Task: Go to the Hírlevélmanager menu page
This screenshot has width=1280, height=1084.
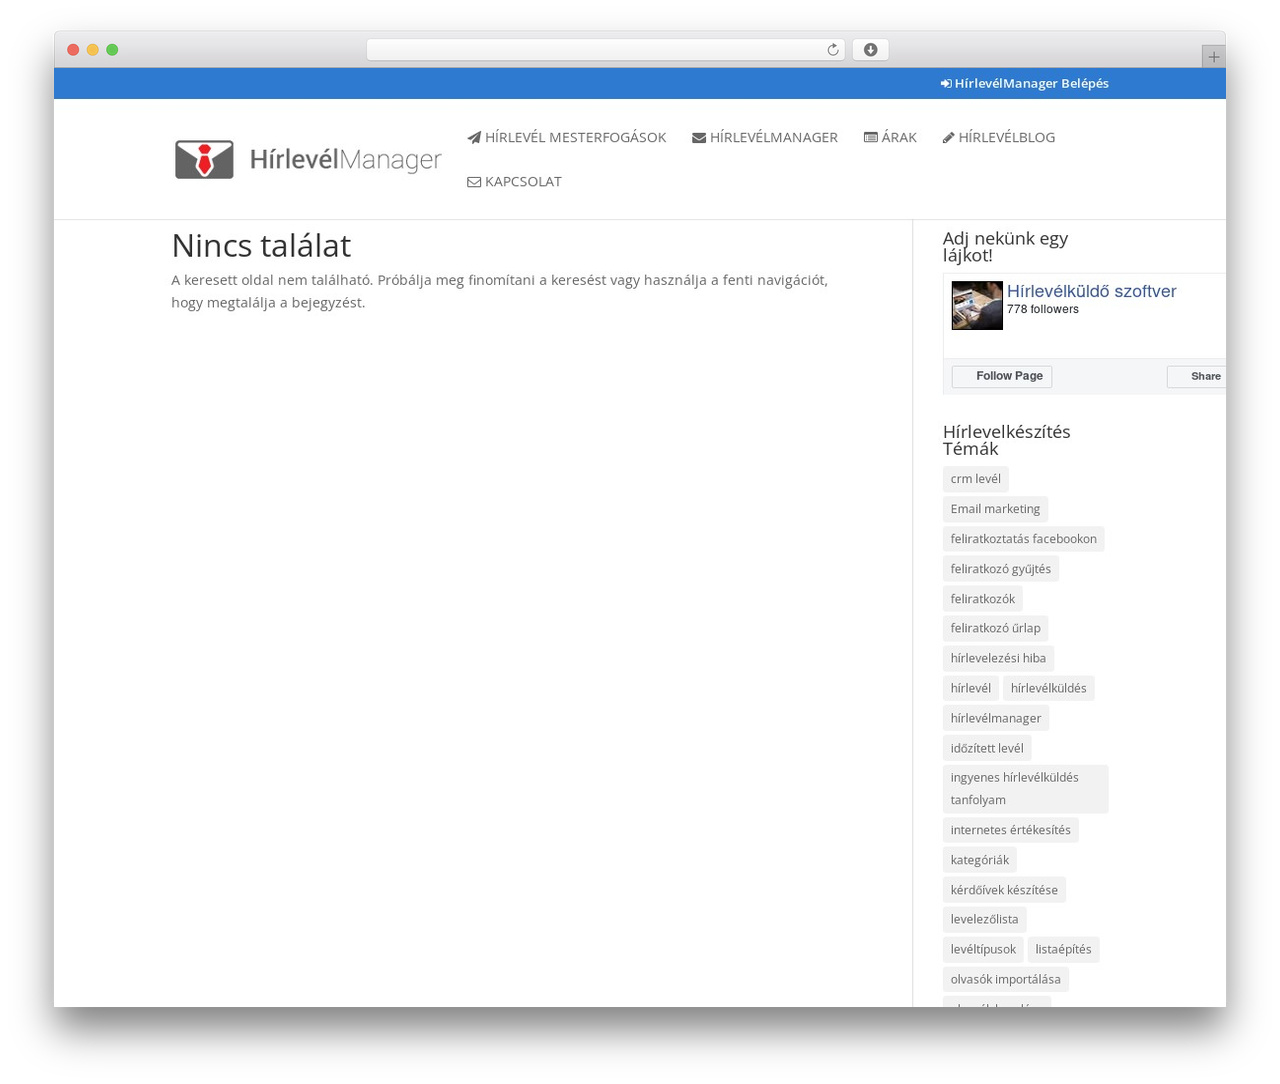Action: pyautogui.click(x=765, y=138)
